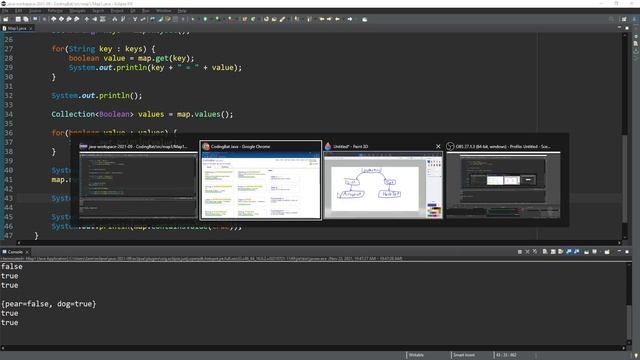Click the OBS icon in task switcher title
Viewport: 640px width, 360px height.
point(450,147)
